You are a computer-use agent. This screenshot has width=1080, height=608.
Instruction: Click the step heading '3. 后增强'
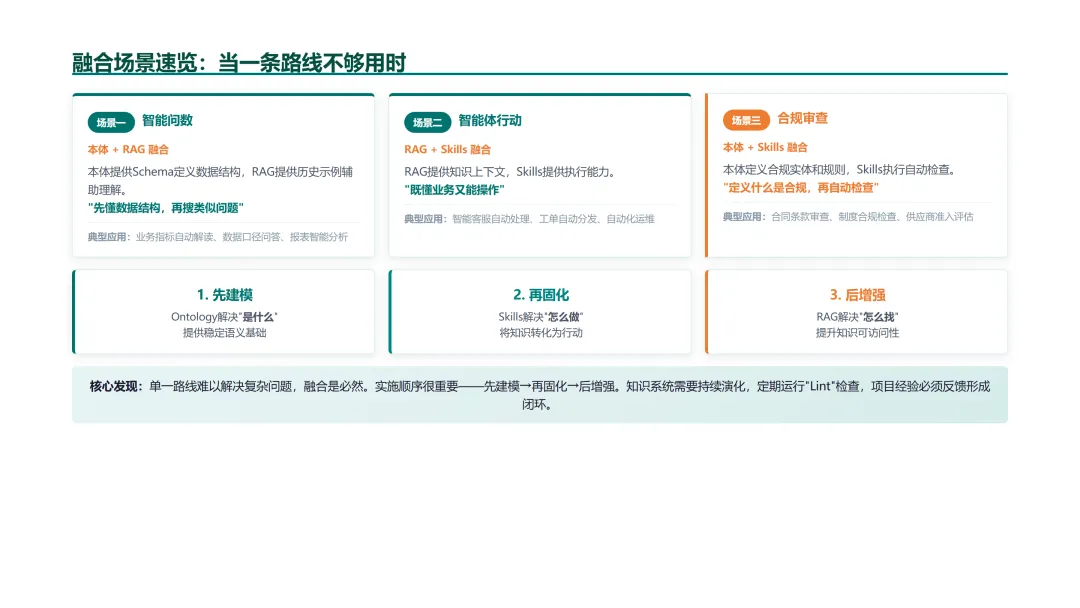click(x=858, y=295)
